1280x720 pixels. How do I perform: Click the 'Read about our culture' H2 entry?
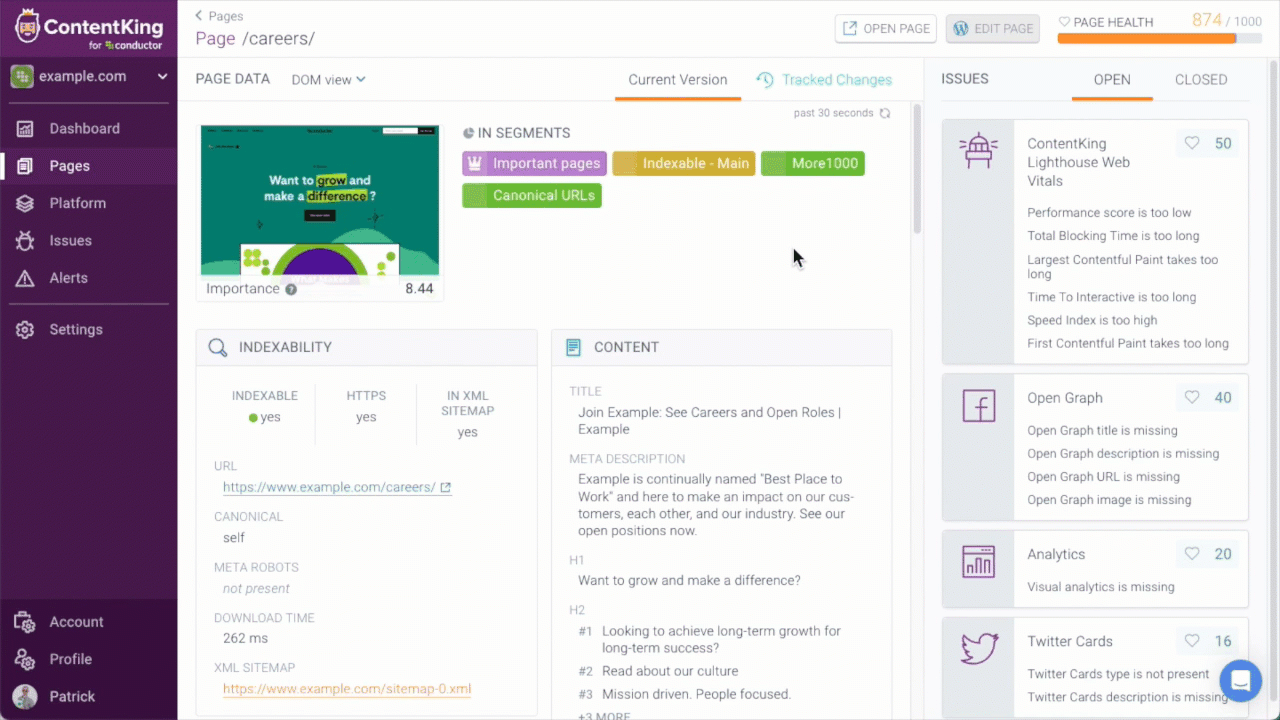tap(670, 671)
